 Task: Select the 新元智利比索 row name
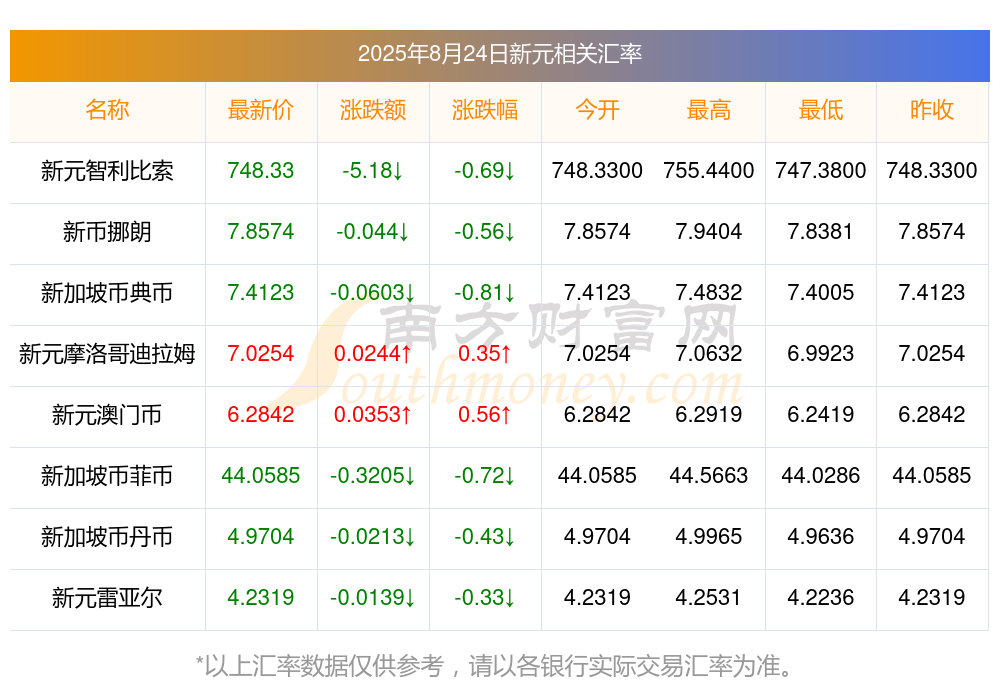tap(107, 171)
